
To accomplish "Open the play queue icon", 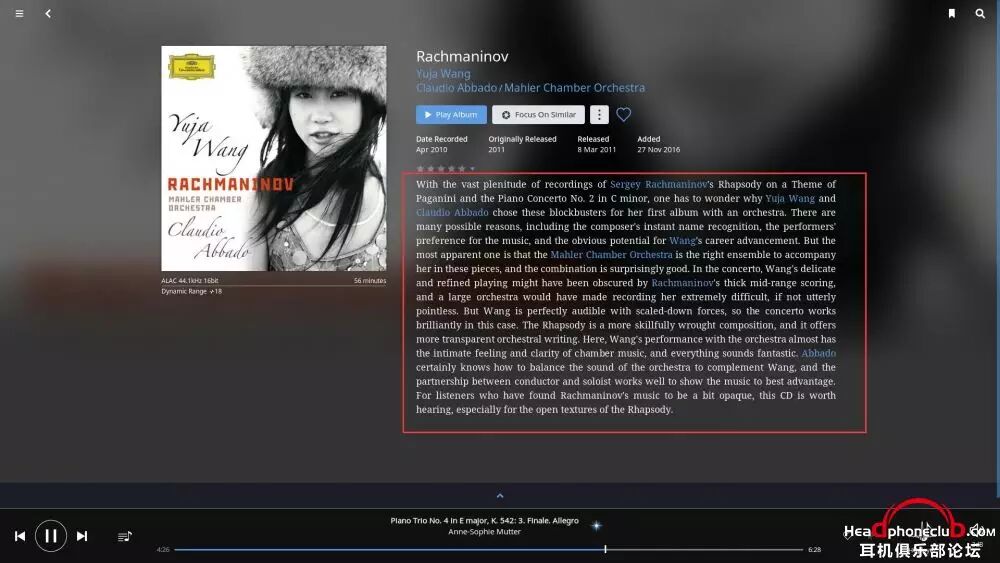I will pos(124,537).
